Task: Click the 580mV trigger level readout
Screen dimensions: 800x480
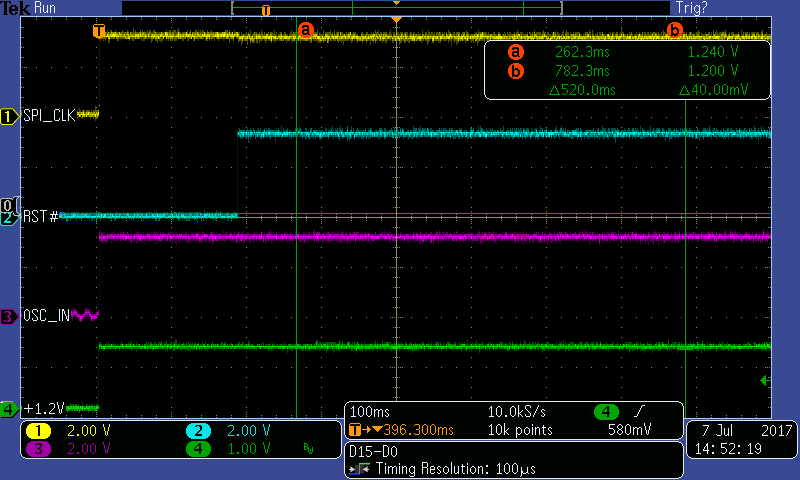Action: (630, 430)
